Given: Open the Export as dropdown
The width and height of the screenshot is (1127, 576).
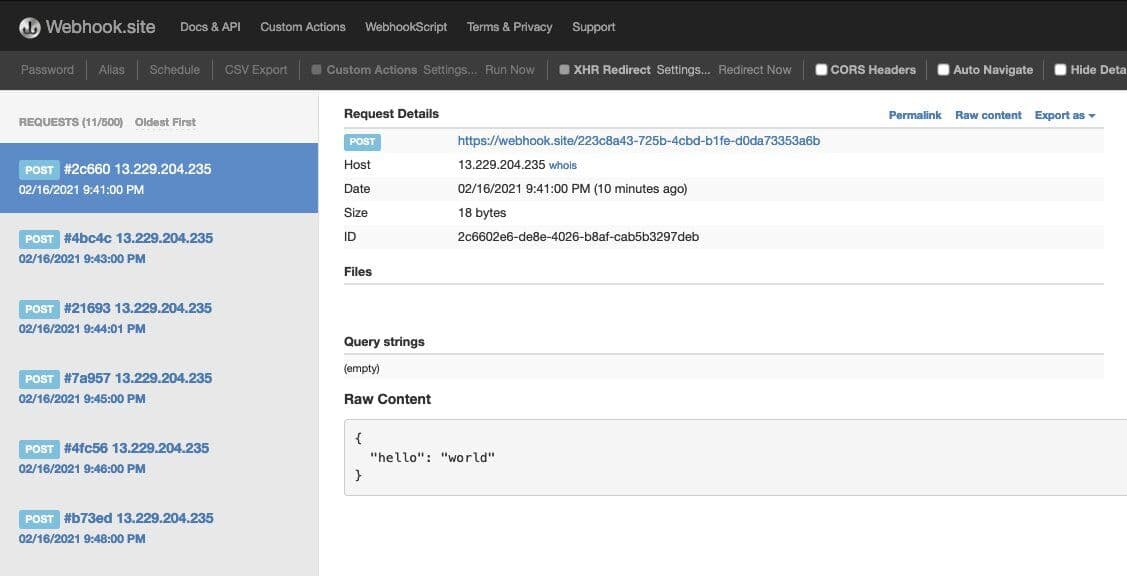Looking at the screenshot, I should coord(1063,115).
